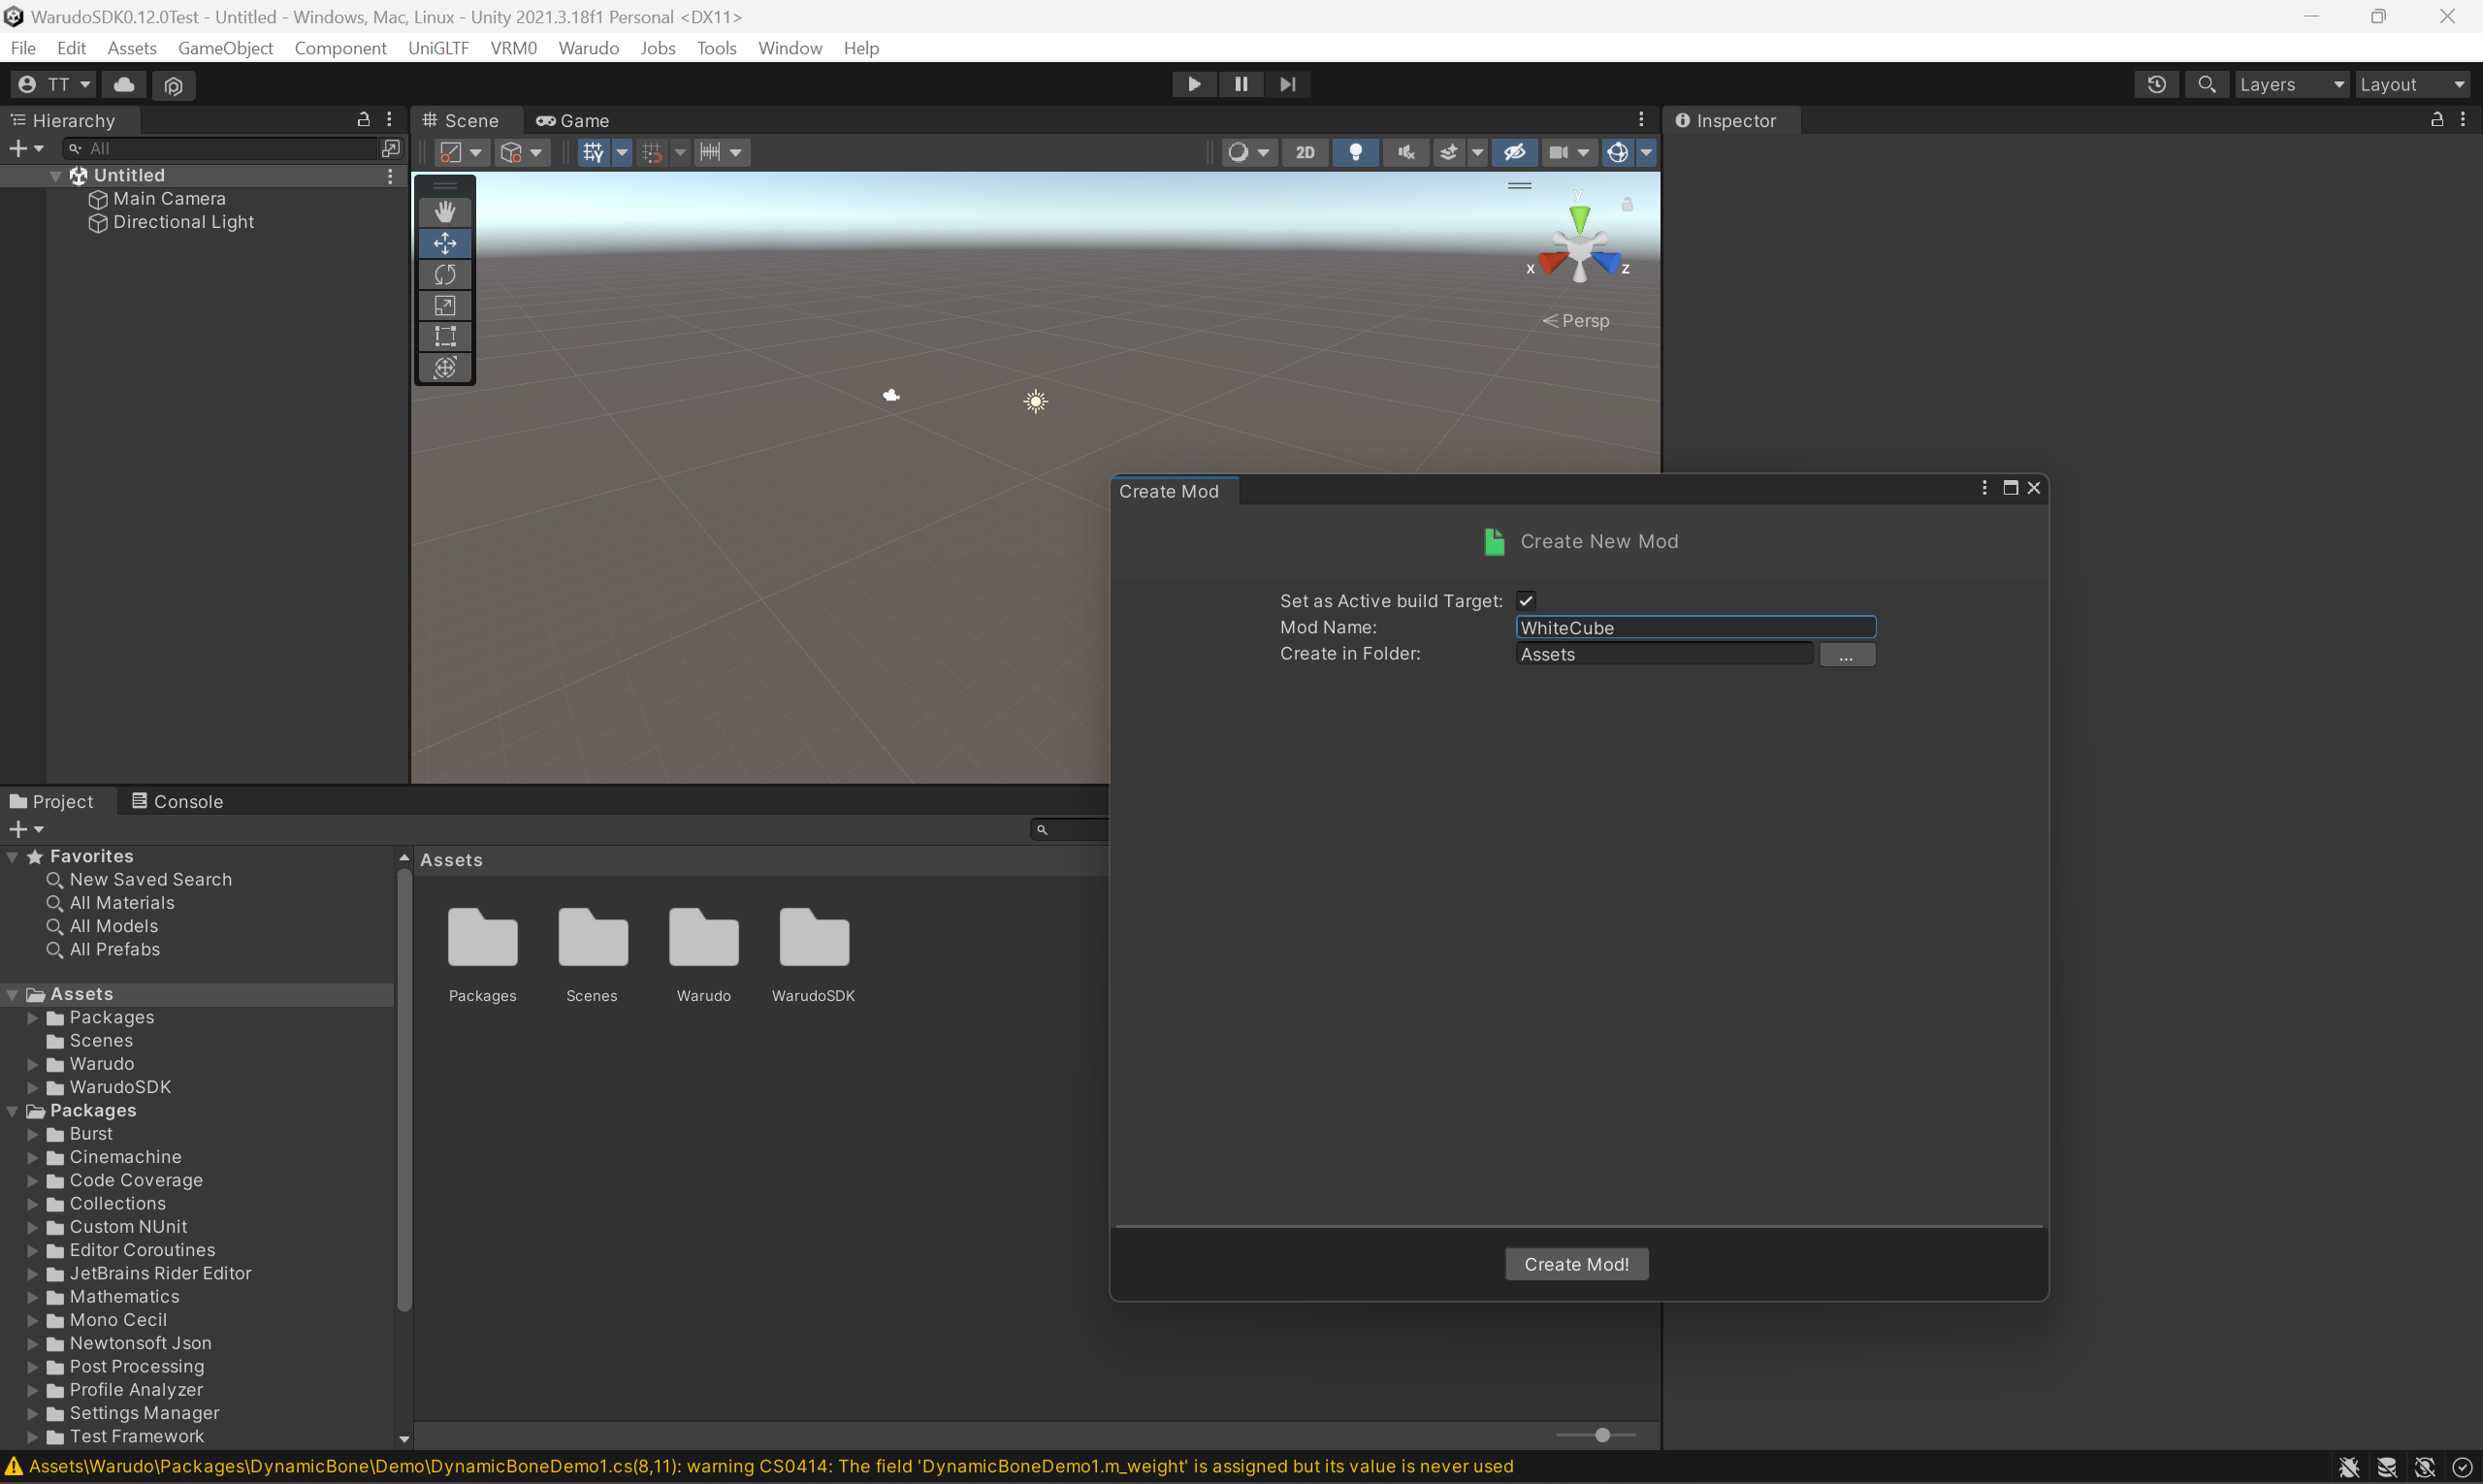
Task: Open the Warudo folder thumbnail
Action: [704, 955]
